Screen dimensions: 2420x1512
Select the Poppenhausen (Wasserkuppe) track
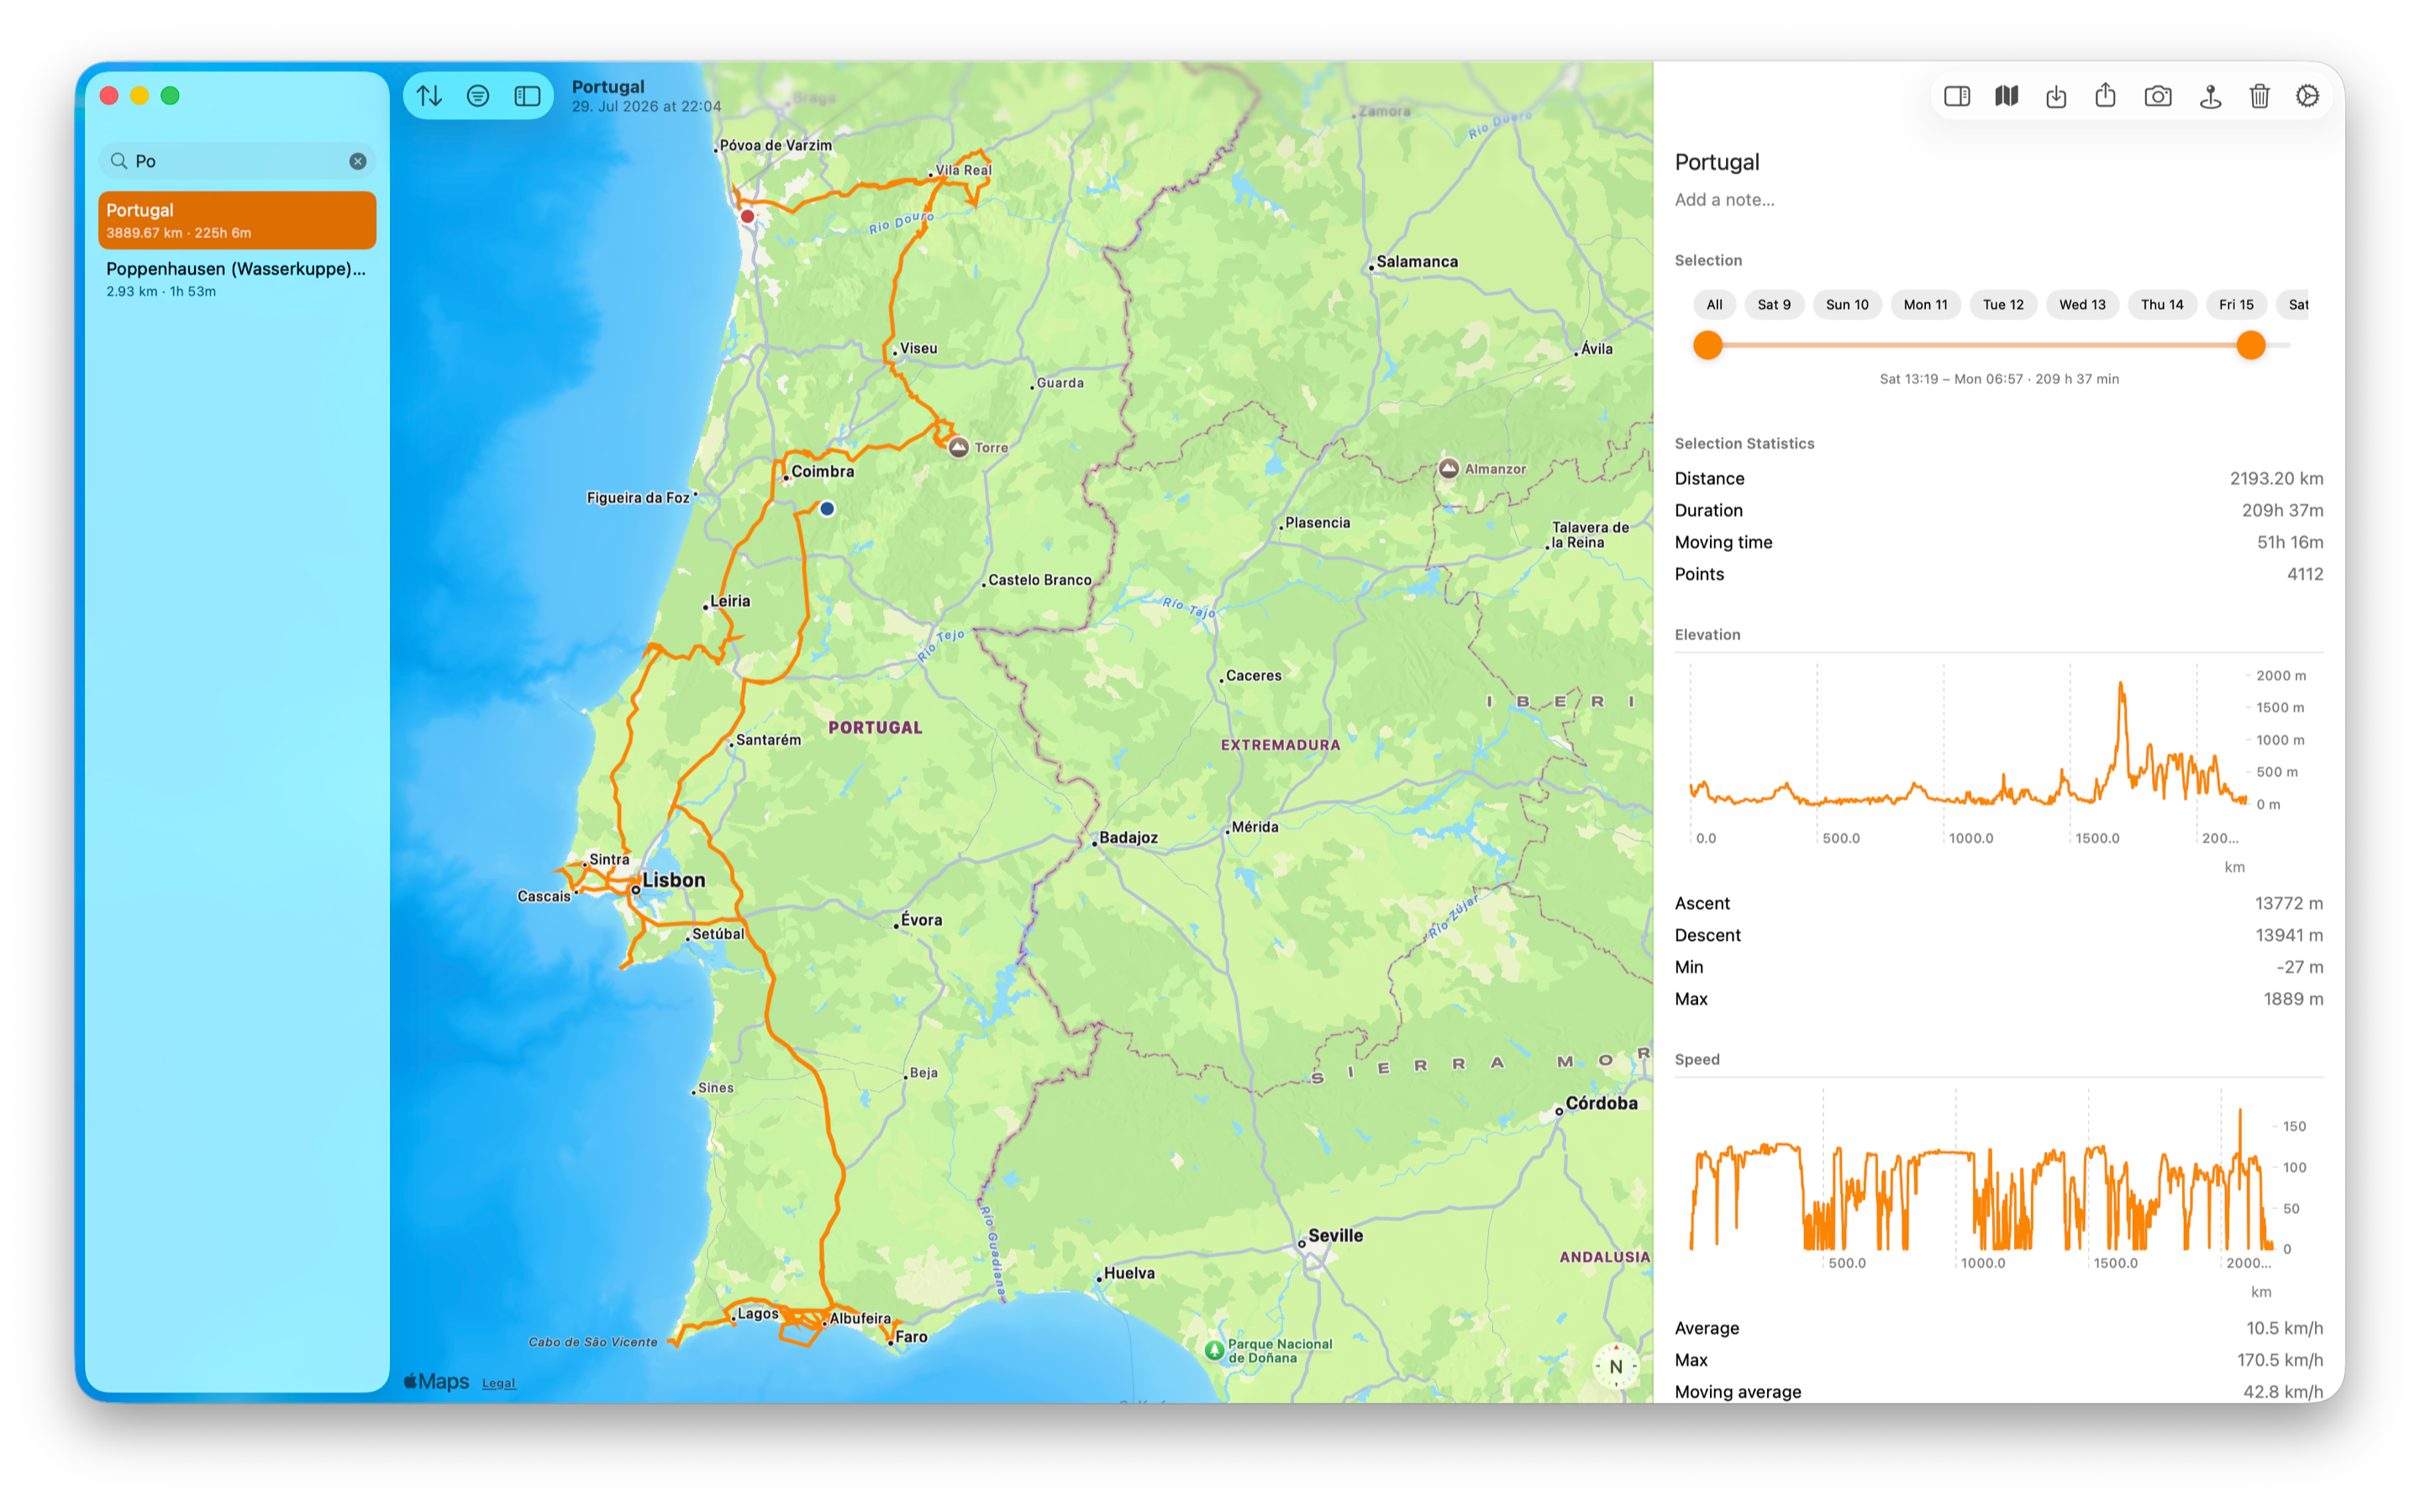pyautogui.click(x=237, y=279)
